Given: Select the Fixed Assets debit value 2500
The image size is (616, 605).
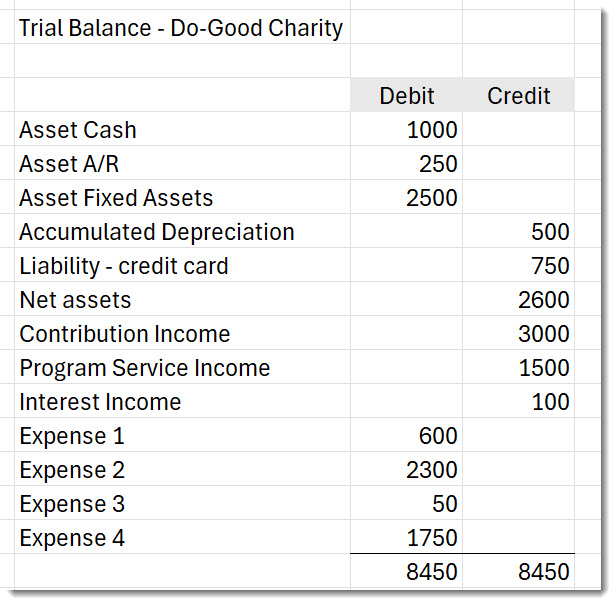Looking at the screenshot, I should coord(432,198).
